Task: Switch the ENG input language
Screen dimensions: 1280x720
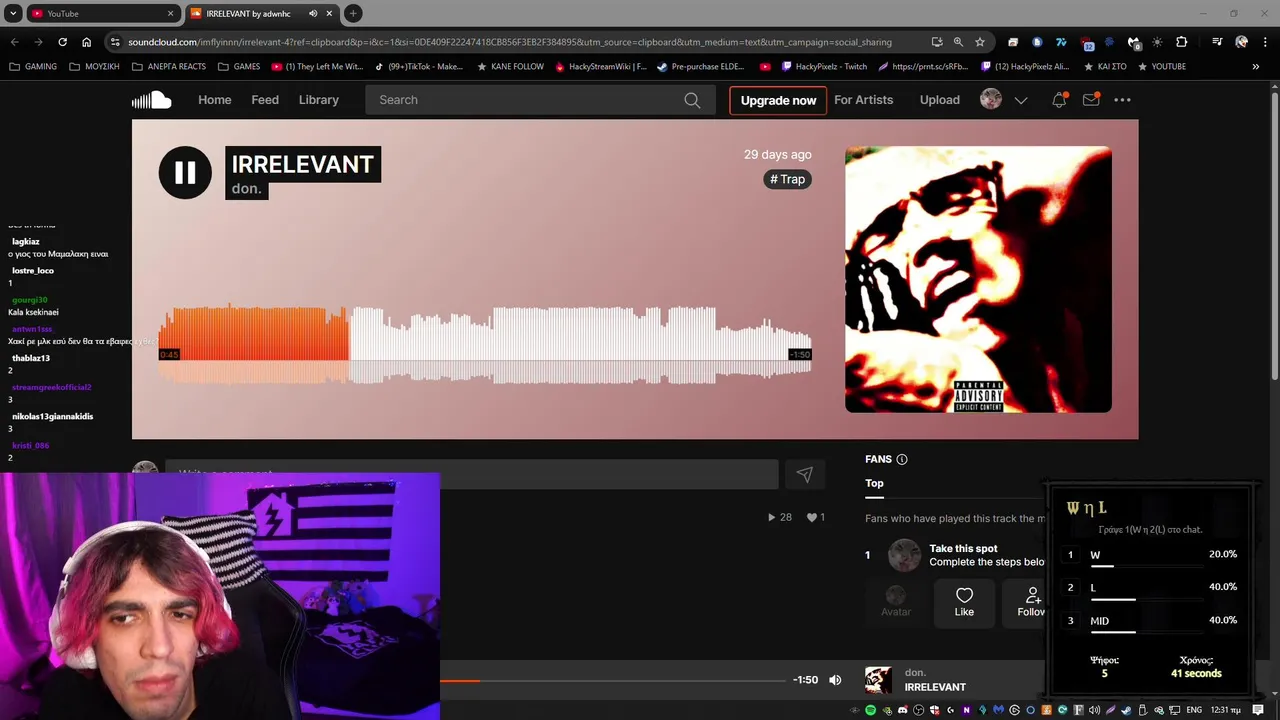Action: point(1194,710)
